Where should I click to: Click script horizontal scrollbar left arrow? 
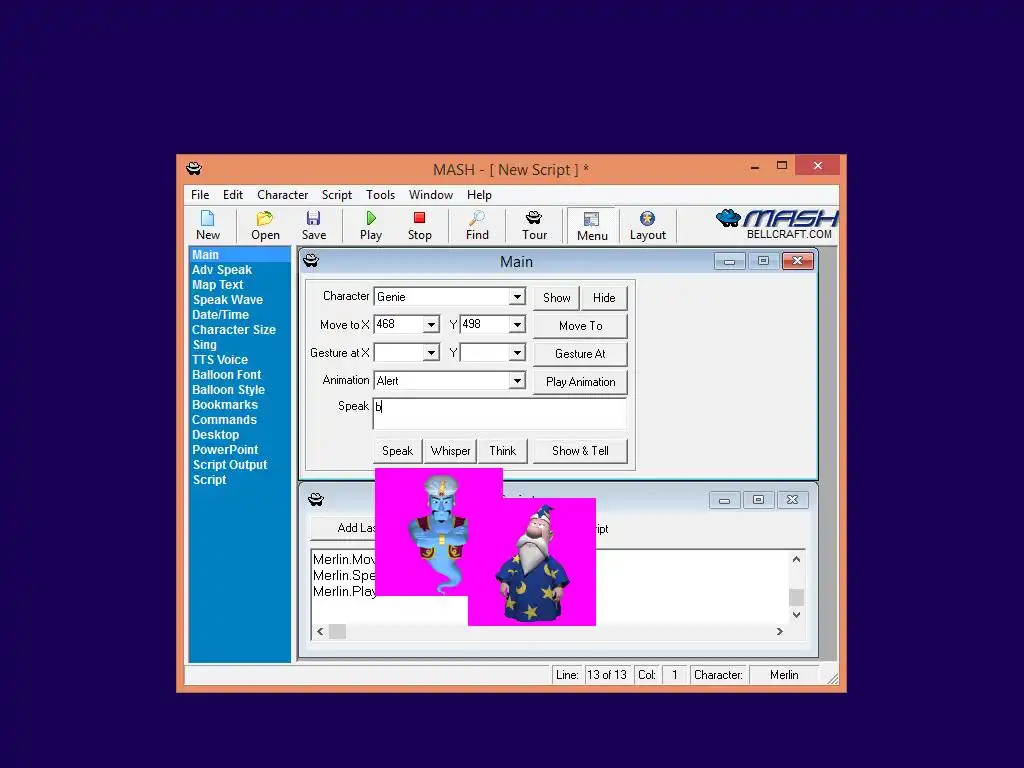click(320, 632)
